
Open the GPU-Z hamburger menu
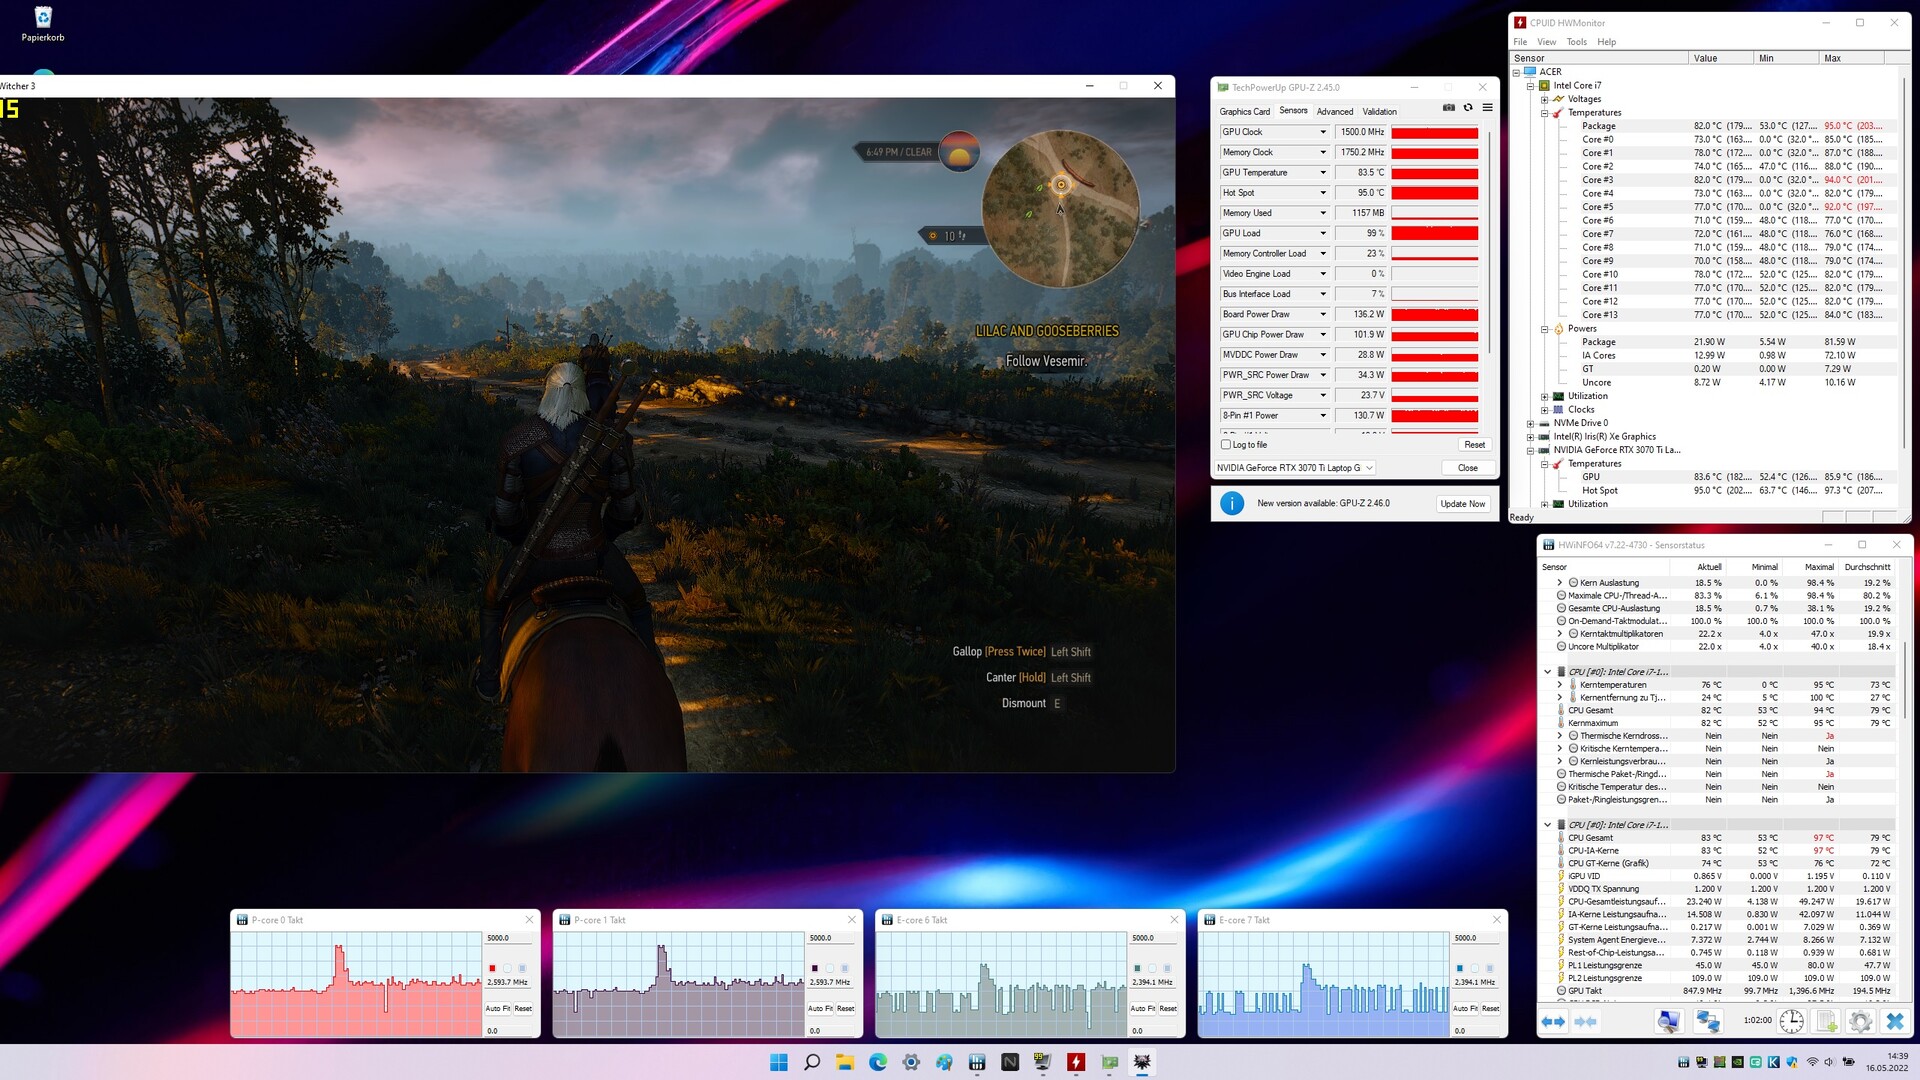[1487, 108]
